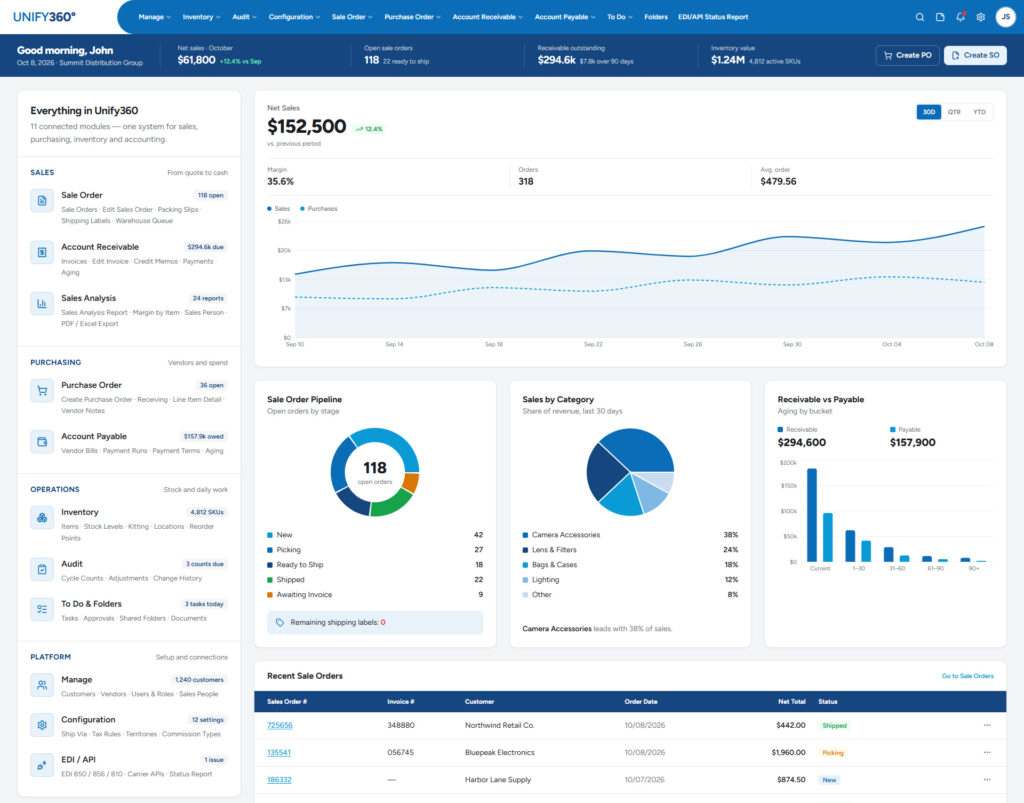Click the Shipped green legend swatch
The image size is (1024, 803).
pyautogui.click(x=270, y=580)
